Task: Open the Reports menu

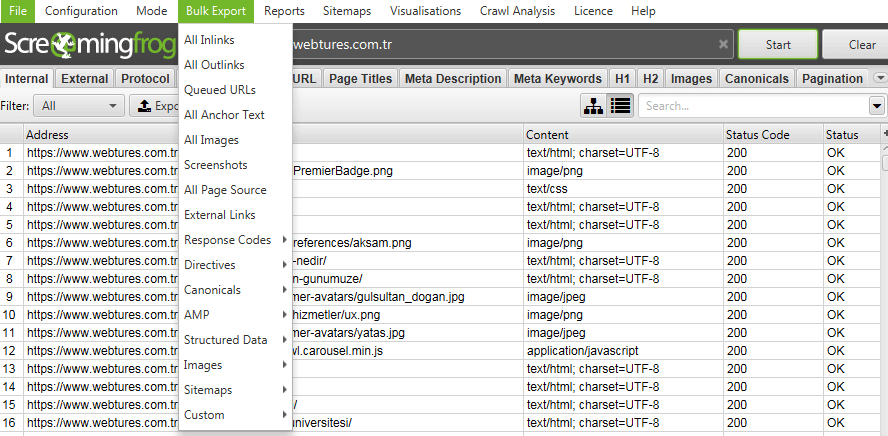Action: [284, 11]
